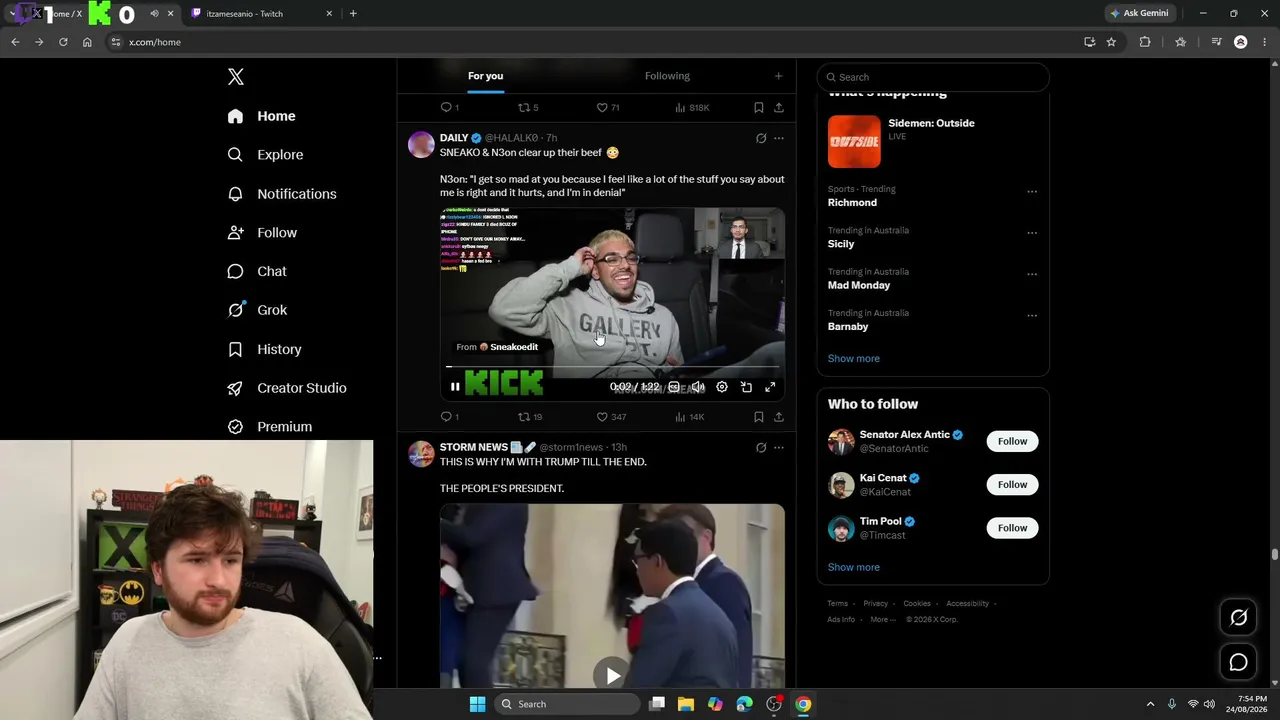Toggle captions on the DAILY video
This screenshot has height=720, width=1280.
pos(674,387)
